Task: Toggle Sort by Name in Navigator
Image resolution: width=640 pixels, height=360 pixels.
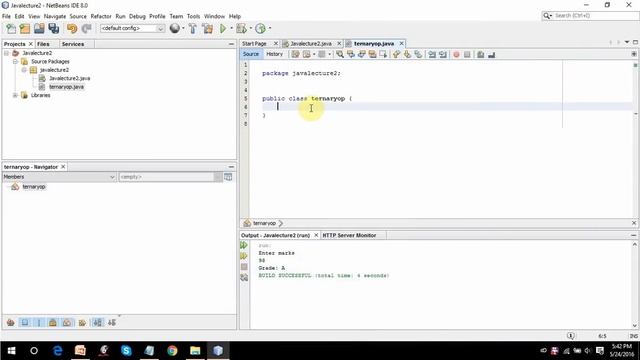Action: point(98,322)
